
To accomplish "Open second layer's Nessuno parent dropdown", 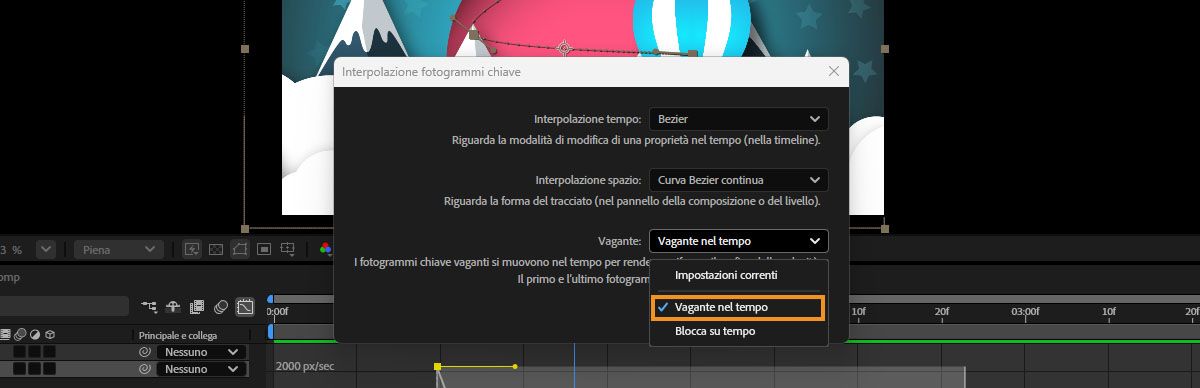I will [x=201, y=369].
